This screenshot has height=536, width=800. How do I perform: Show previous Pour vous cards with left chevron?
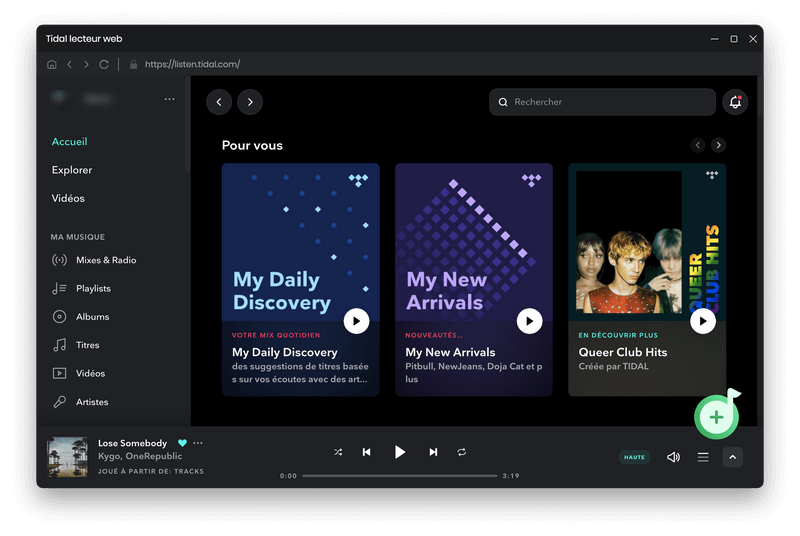pos(697,145)
